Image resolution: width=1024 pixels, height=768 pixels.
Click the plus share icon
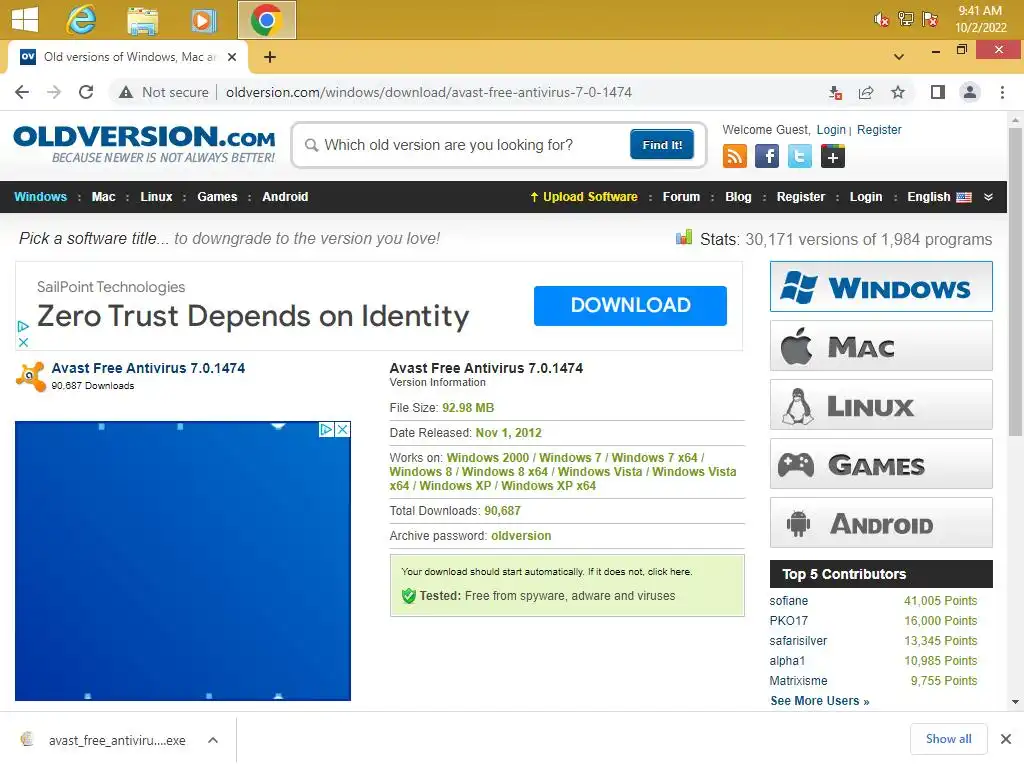click(x=832, y=157)
